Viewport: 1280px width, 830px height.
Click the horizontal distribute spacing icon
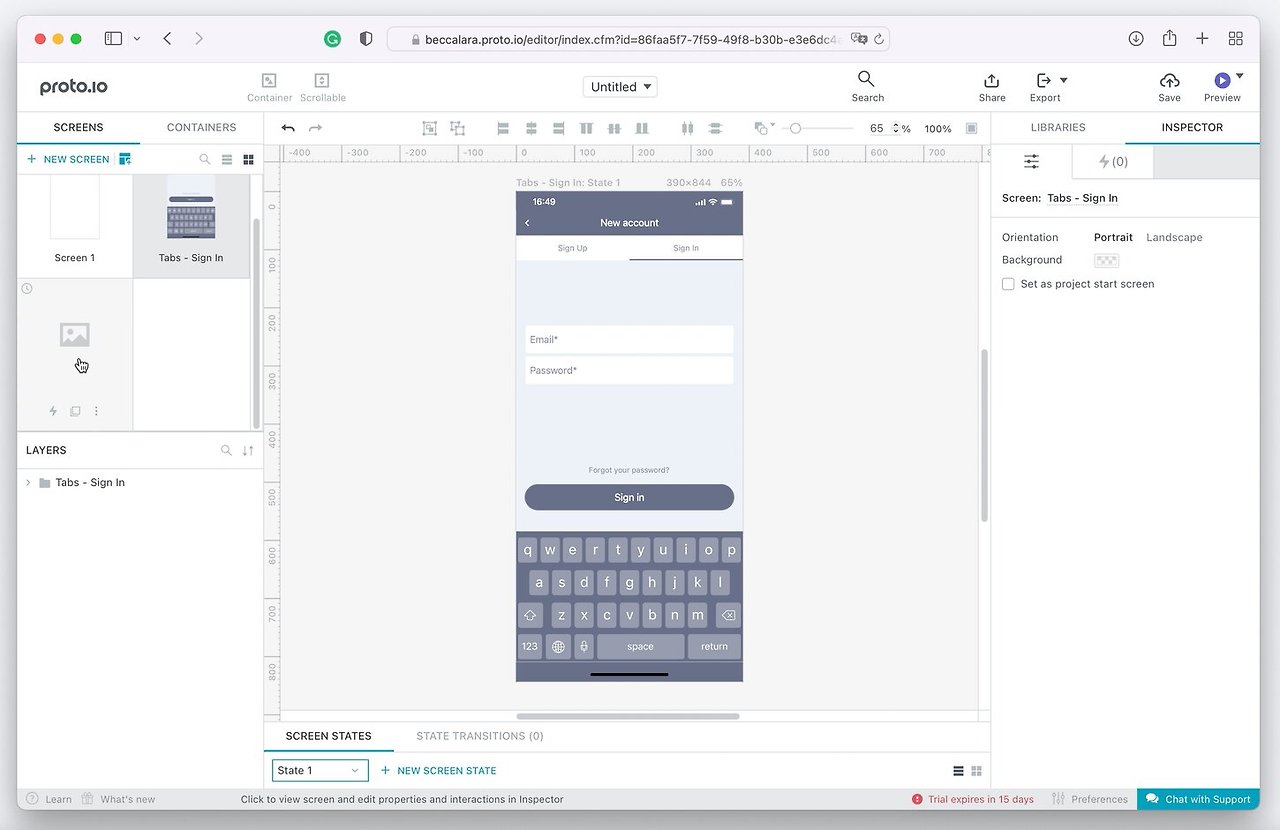[x=687, y=128]
